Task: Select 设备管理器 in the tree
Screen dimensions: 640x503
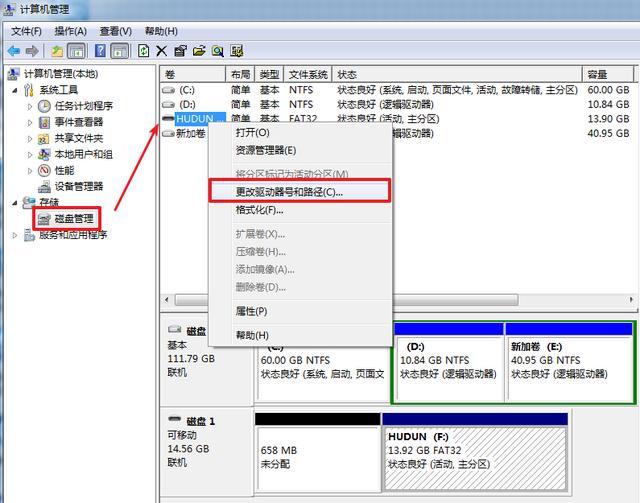Action: coord(79,187)
